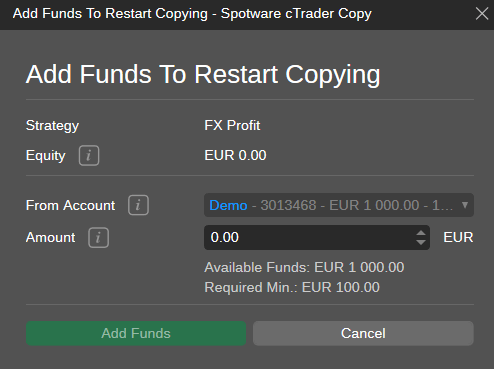Select the blue Demo text in account box
Screen dimensions: 494x369
228,205
